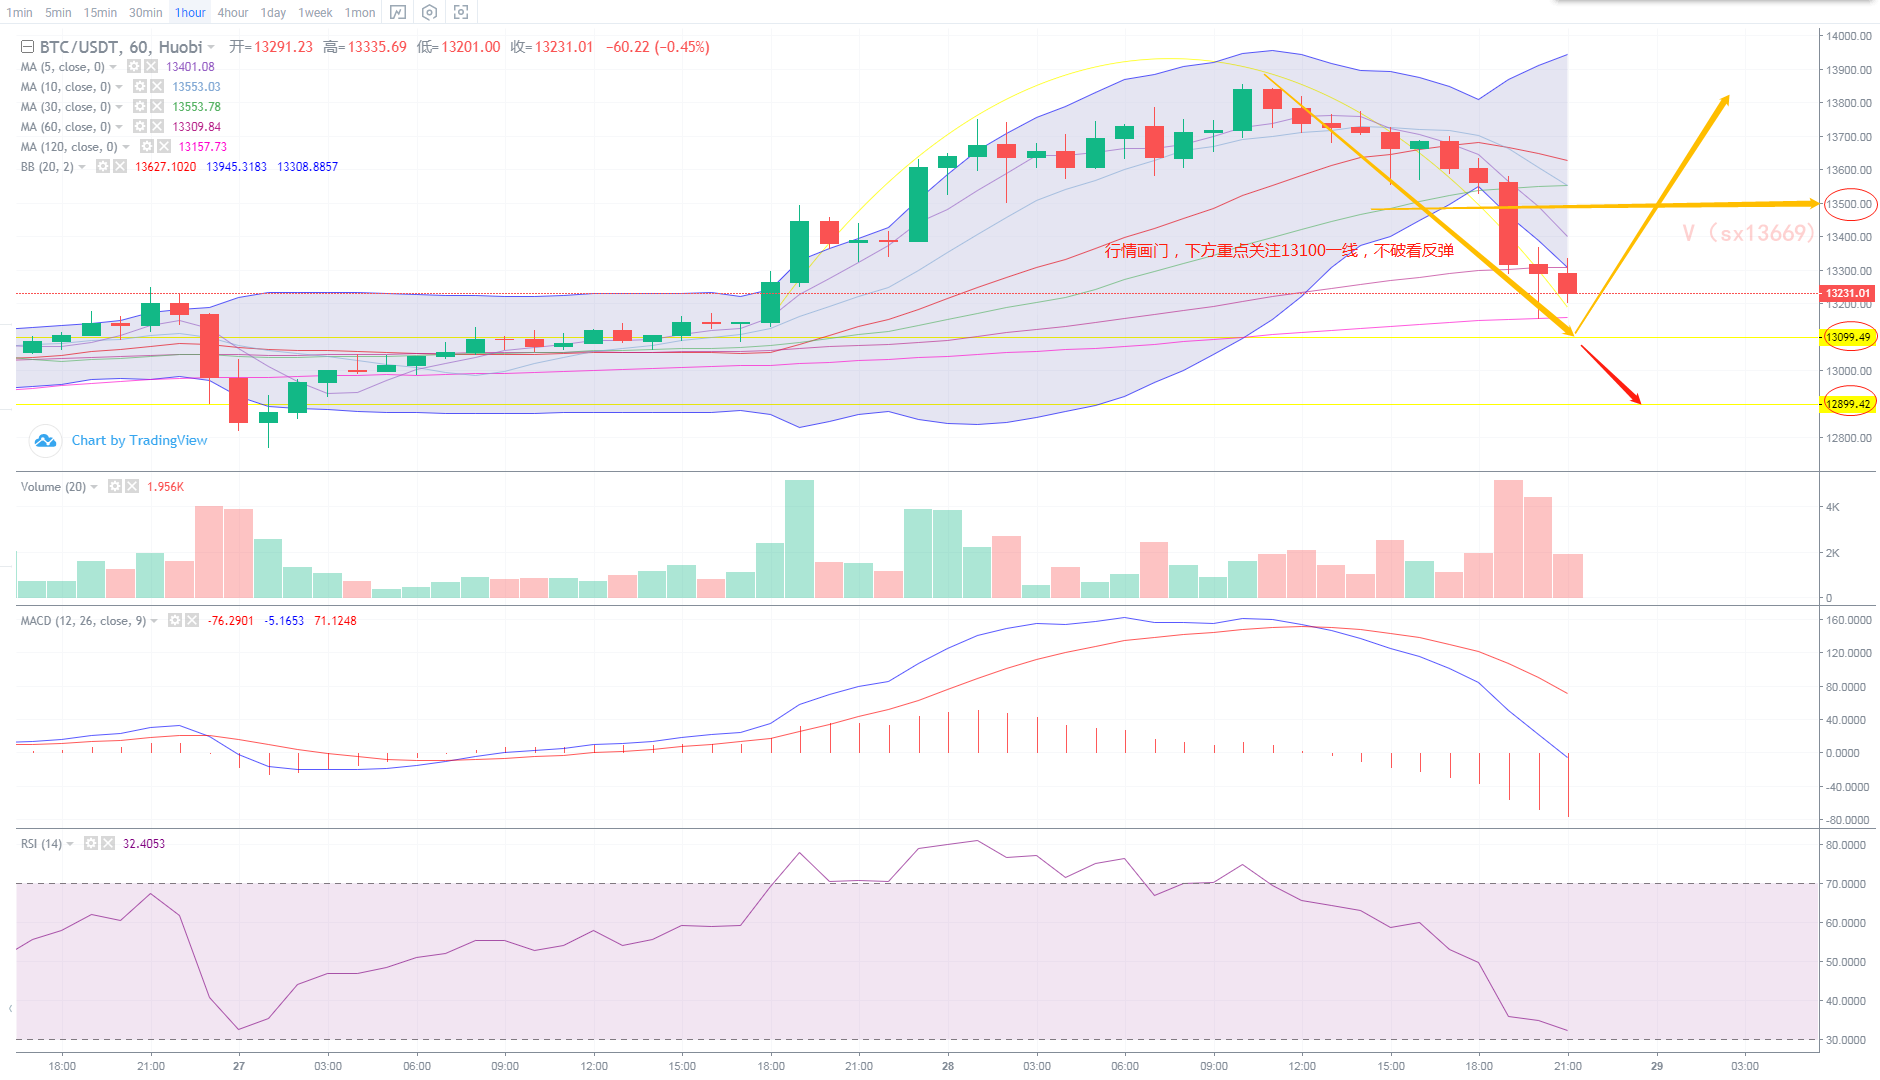Open settings gear for MA (5, close, 0)
The height and width of the screenshot is (1080, 1880).
pos(134,67)
